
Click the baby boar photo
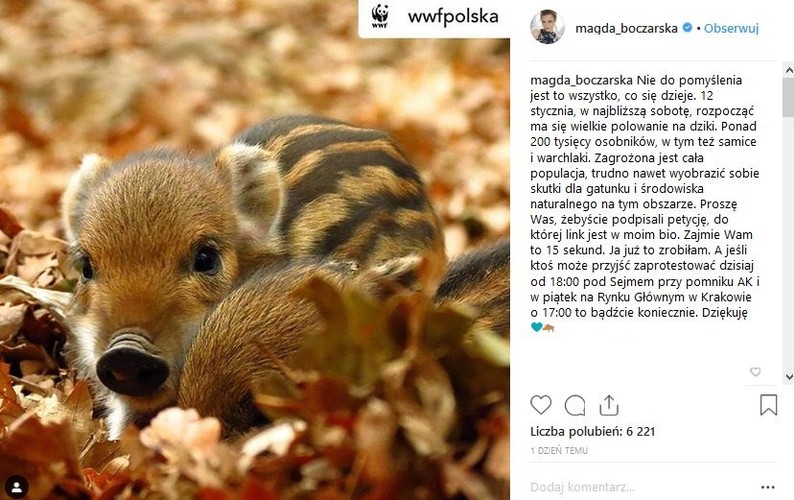250,270
